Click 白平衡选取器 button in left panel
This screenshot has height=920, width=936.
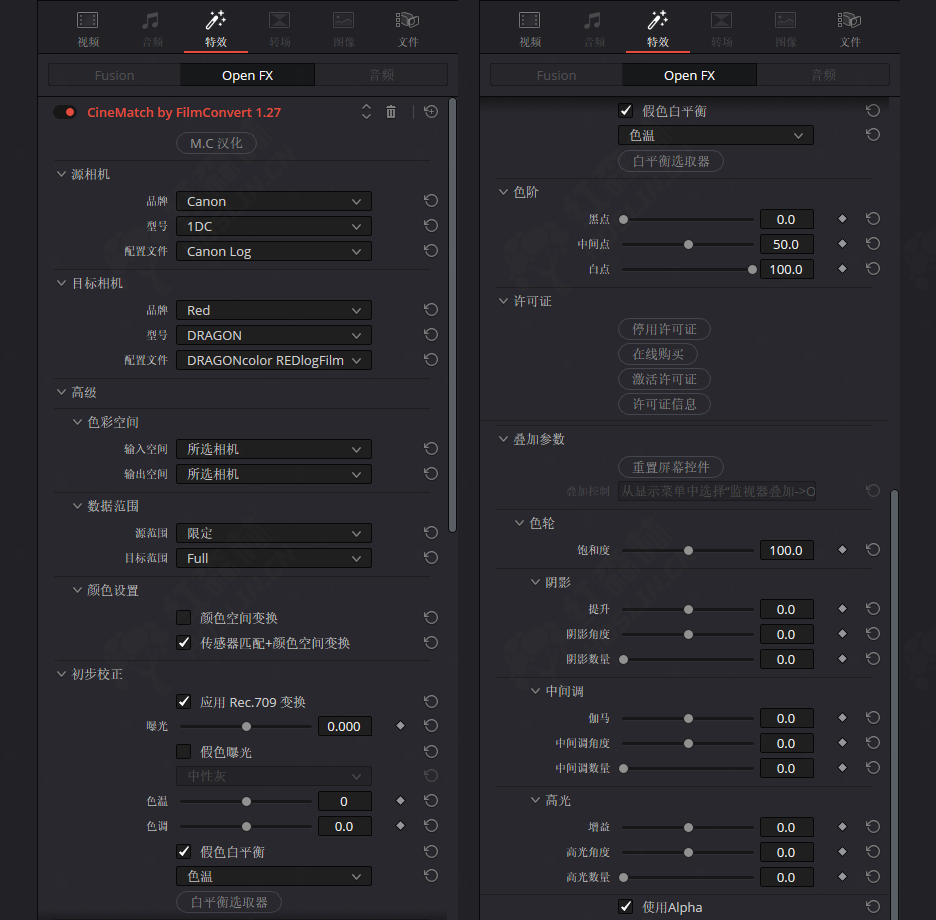229,902
